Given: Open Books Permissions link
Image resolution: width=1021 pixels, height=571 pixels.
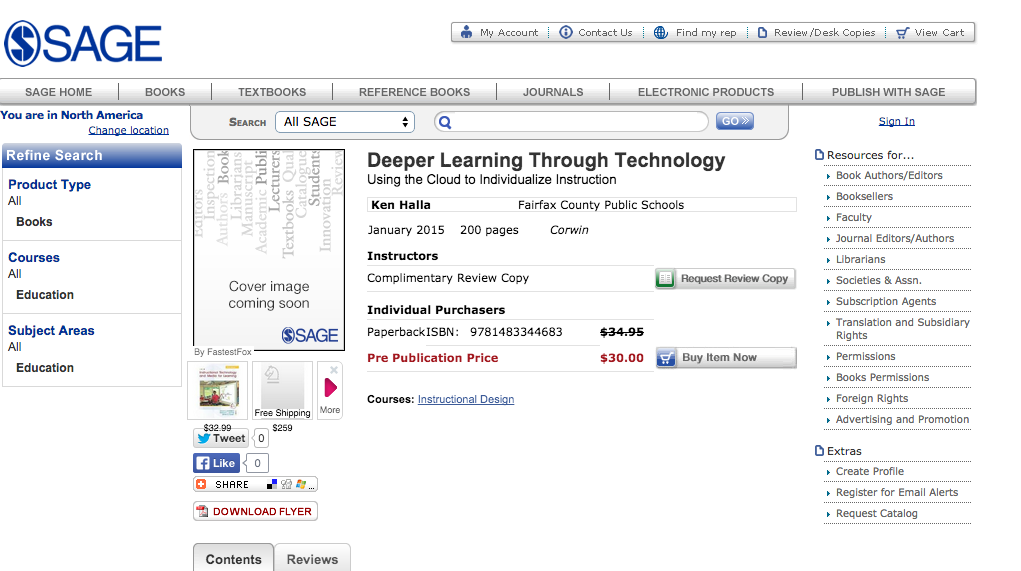Looking at the screenshot, I should [x=882, y=378].
